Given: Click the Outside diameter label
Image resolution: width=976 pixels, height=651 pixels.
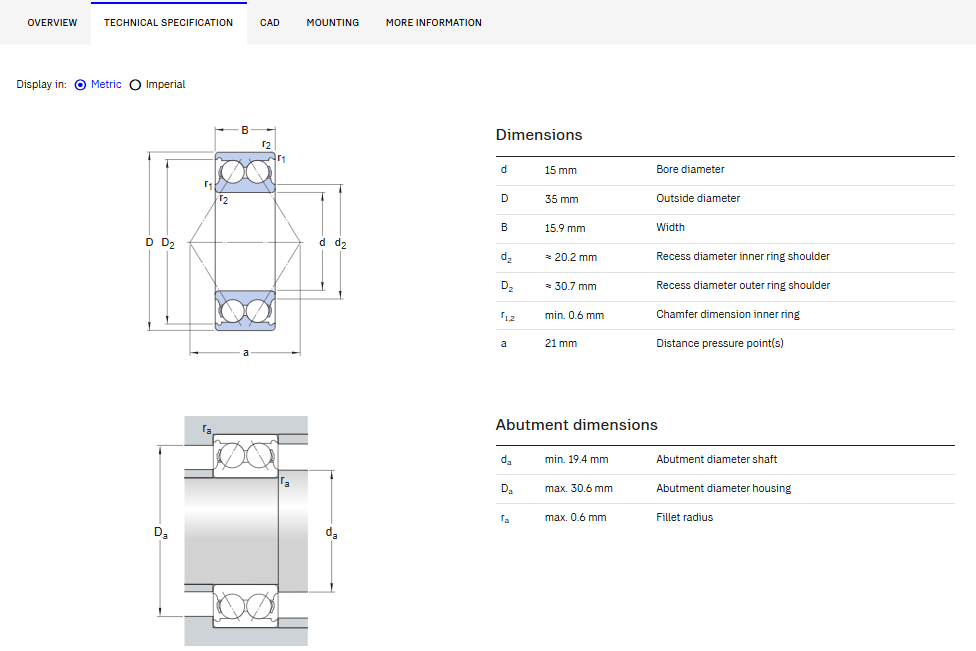Looking at the screenshot, I should pyautogui.click(x=698, y=199).
